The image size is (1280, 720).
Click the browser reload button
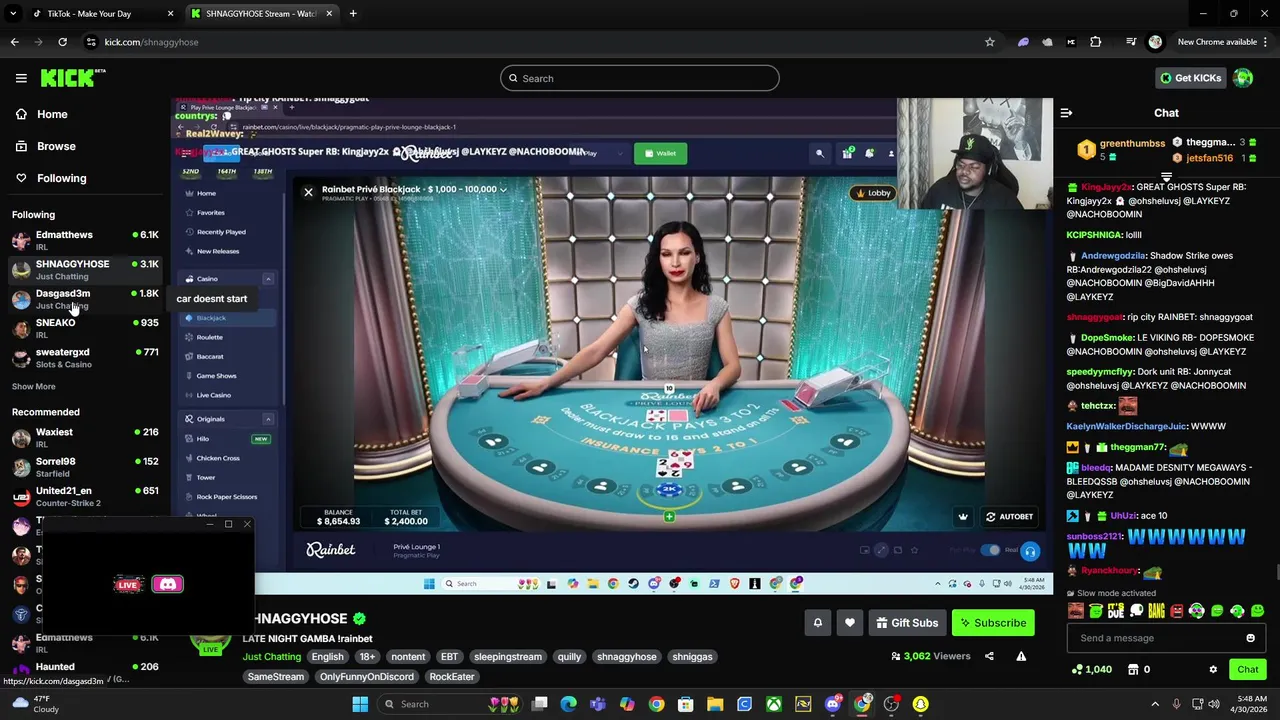point(62,42)
